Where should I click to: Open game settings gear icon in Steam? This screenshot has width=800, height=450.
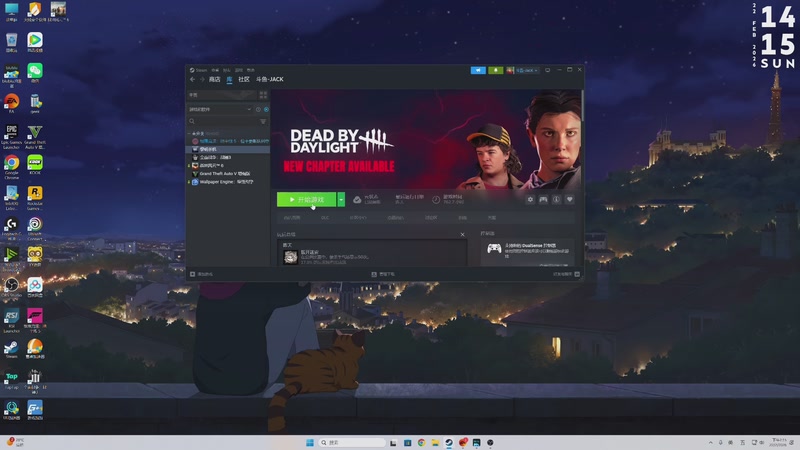[x=530, y=199]
